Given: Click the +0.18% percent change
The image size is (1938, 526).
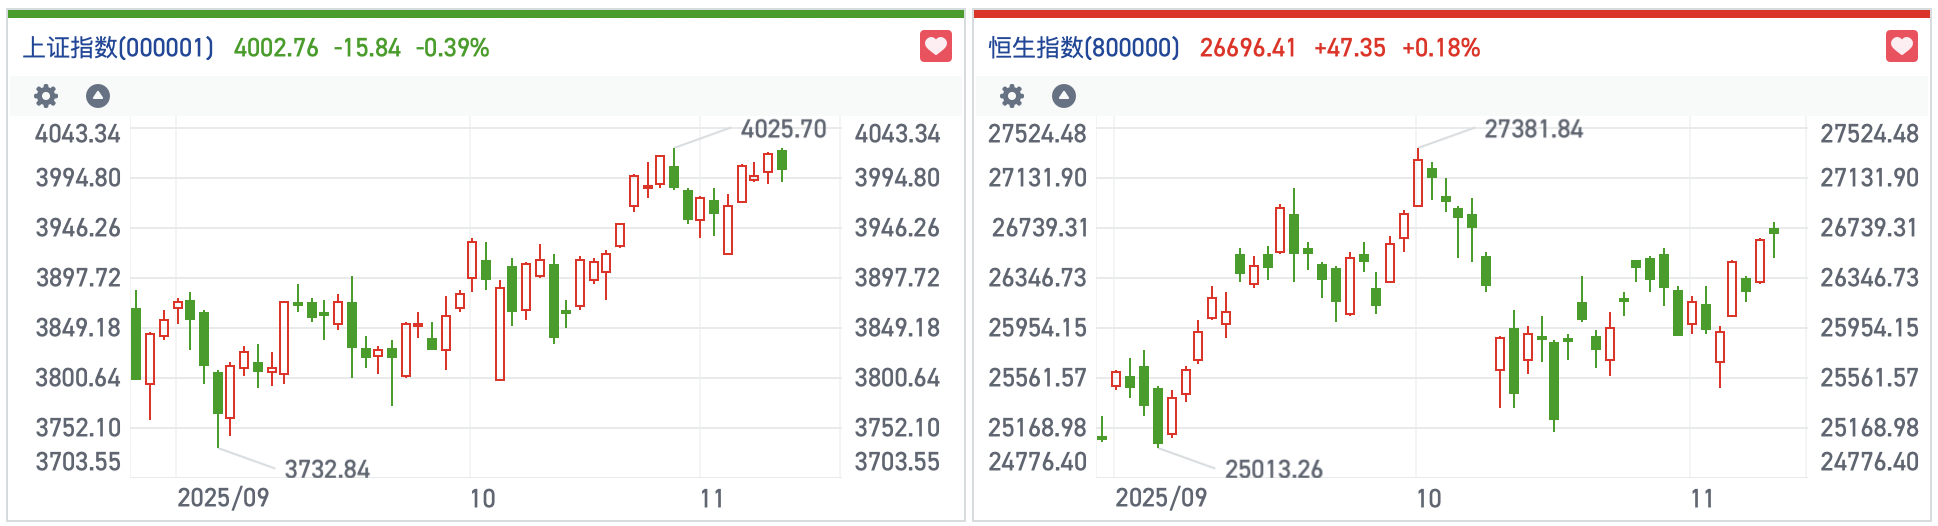Looking at the screenshot, I should (x=1441, y=48).
